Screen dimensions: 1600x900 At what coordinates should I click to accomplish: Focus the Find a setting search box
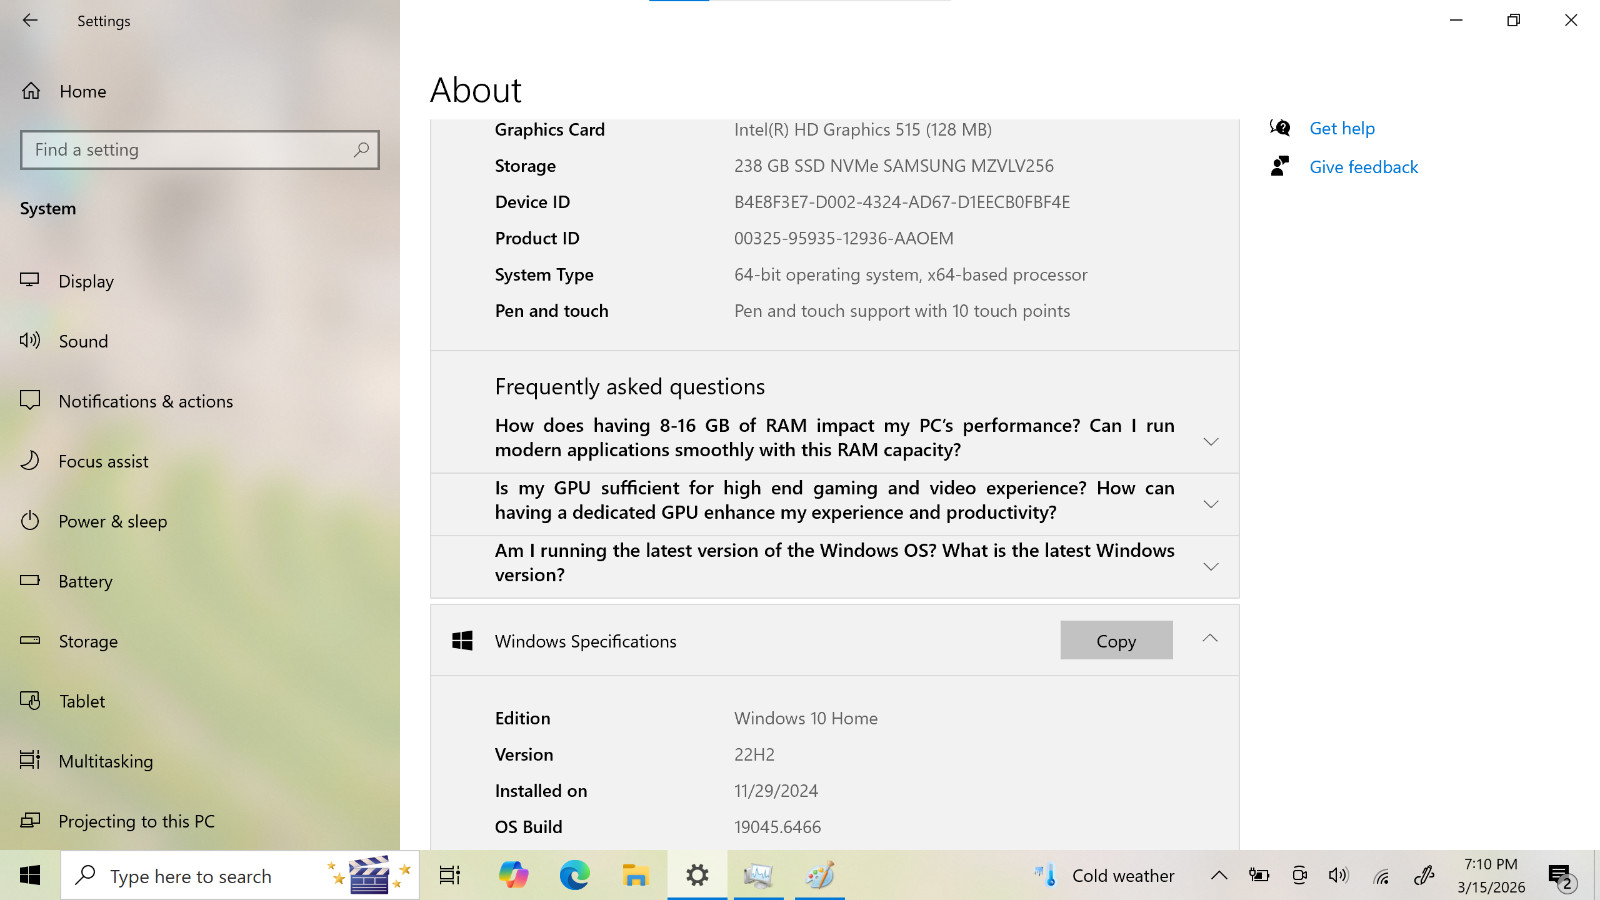pyautogui.click(x=200, y=150)
